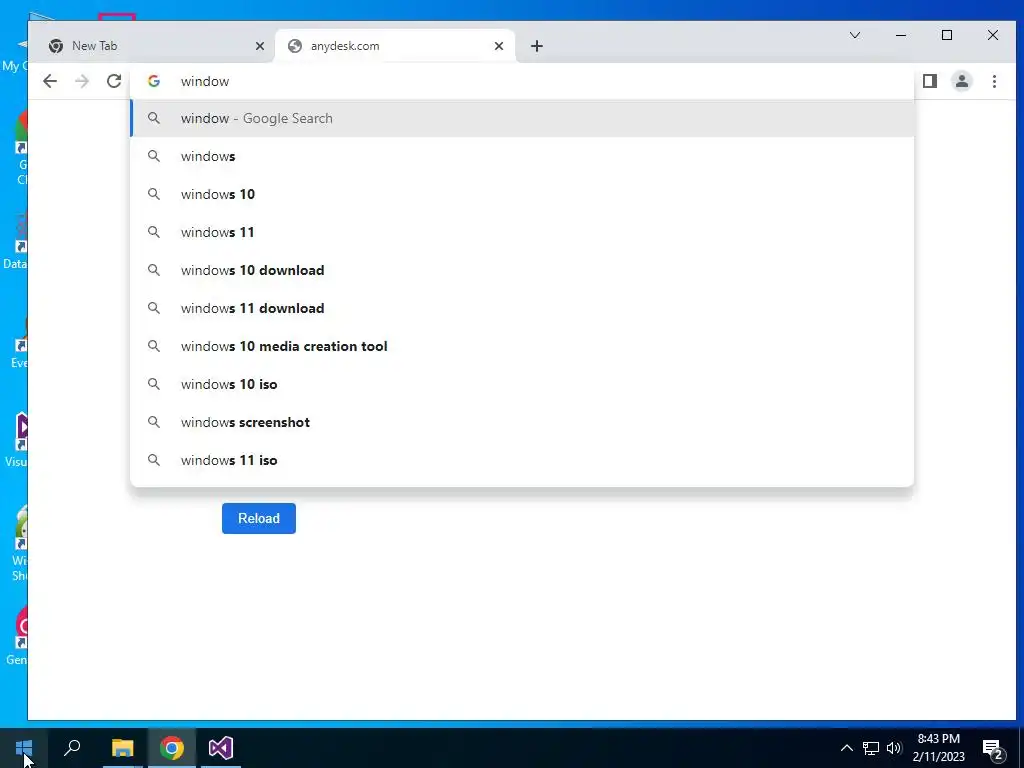Viewport: 1024px width, 768px height.
Task: Click the search icon beside 'windows screenshot'
Action: click(x=153, y=422)
